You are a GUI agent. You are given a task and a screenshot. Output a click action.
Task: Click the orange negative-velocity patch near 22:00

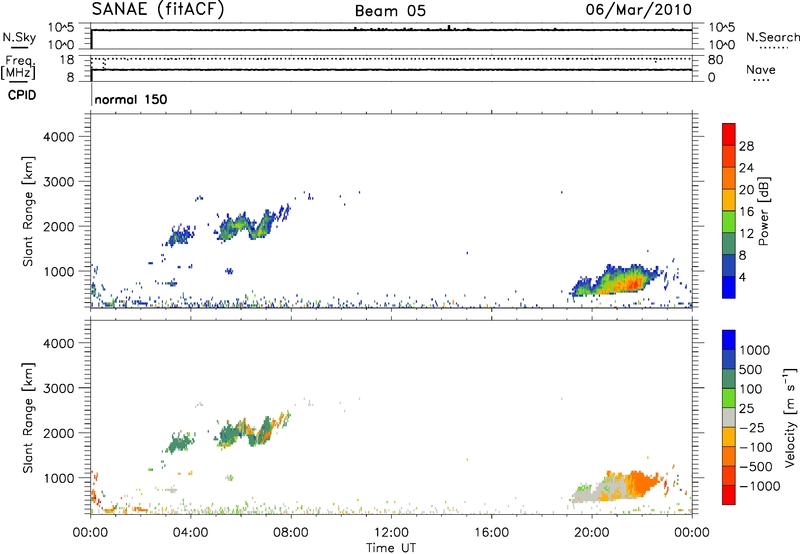pos(643,482)
